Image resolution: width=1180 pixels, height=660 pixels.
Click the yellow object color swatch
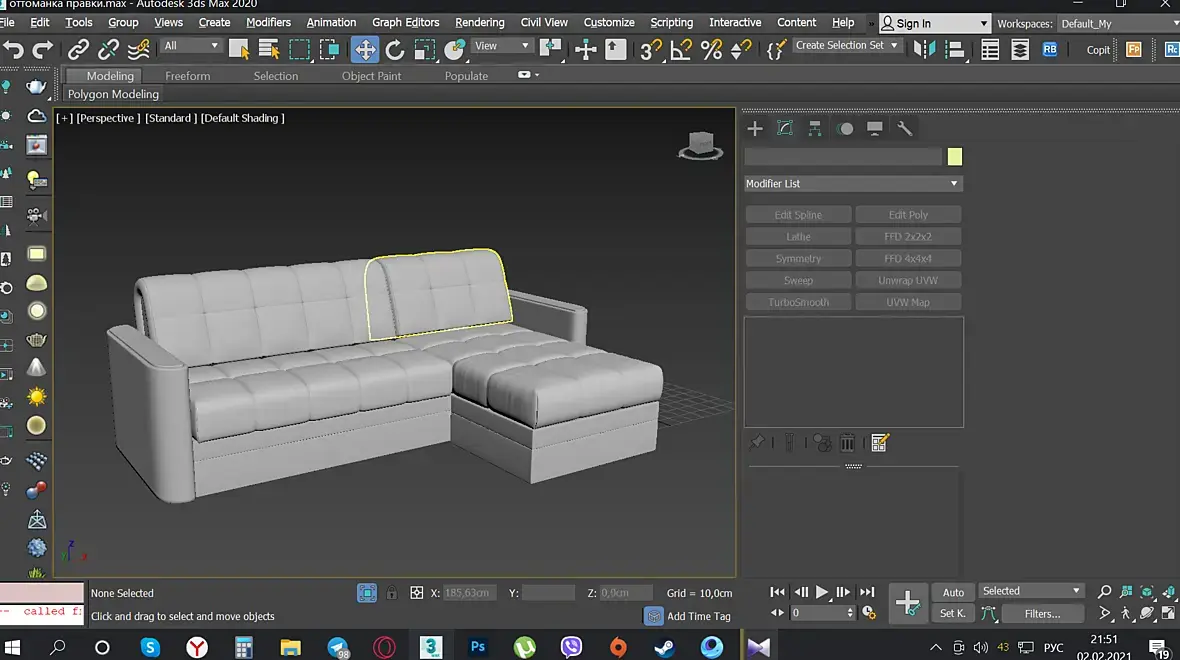point(955,157)
